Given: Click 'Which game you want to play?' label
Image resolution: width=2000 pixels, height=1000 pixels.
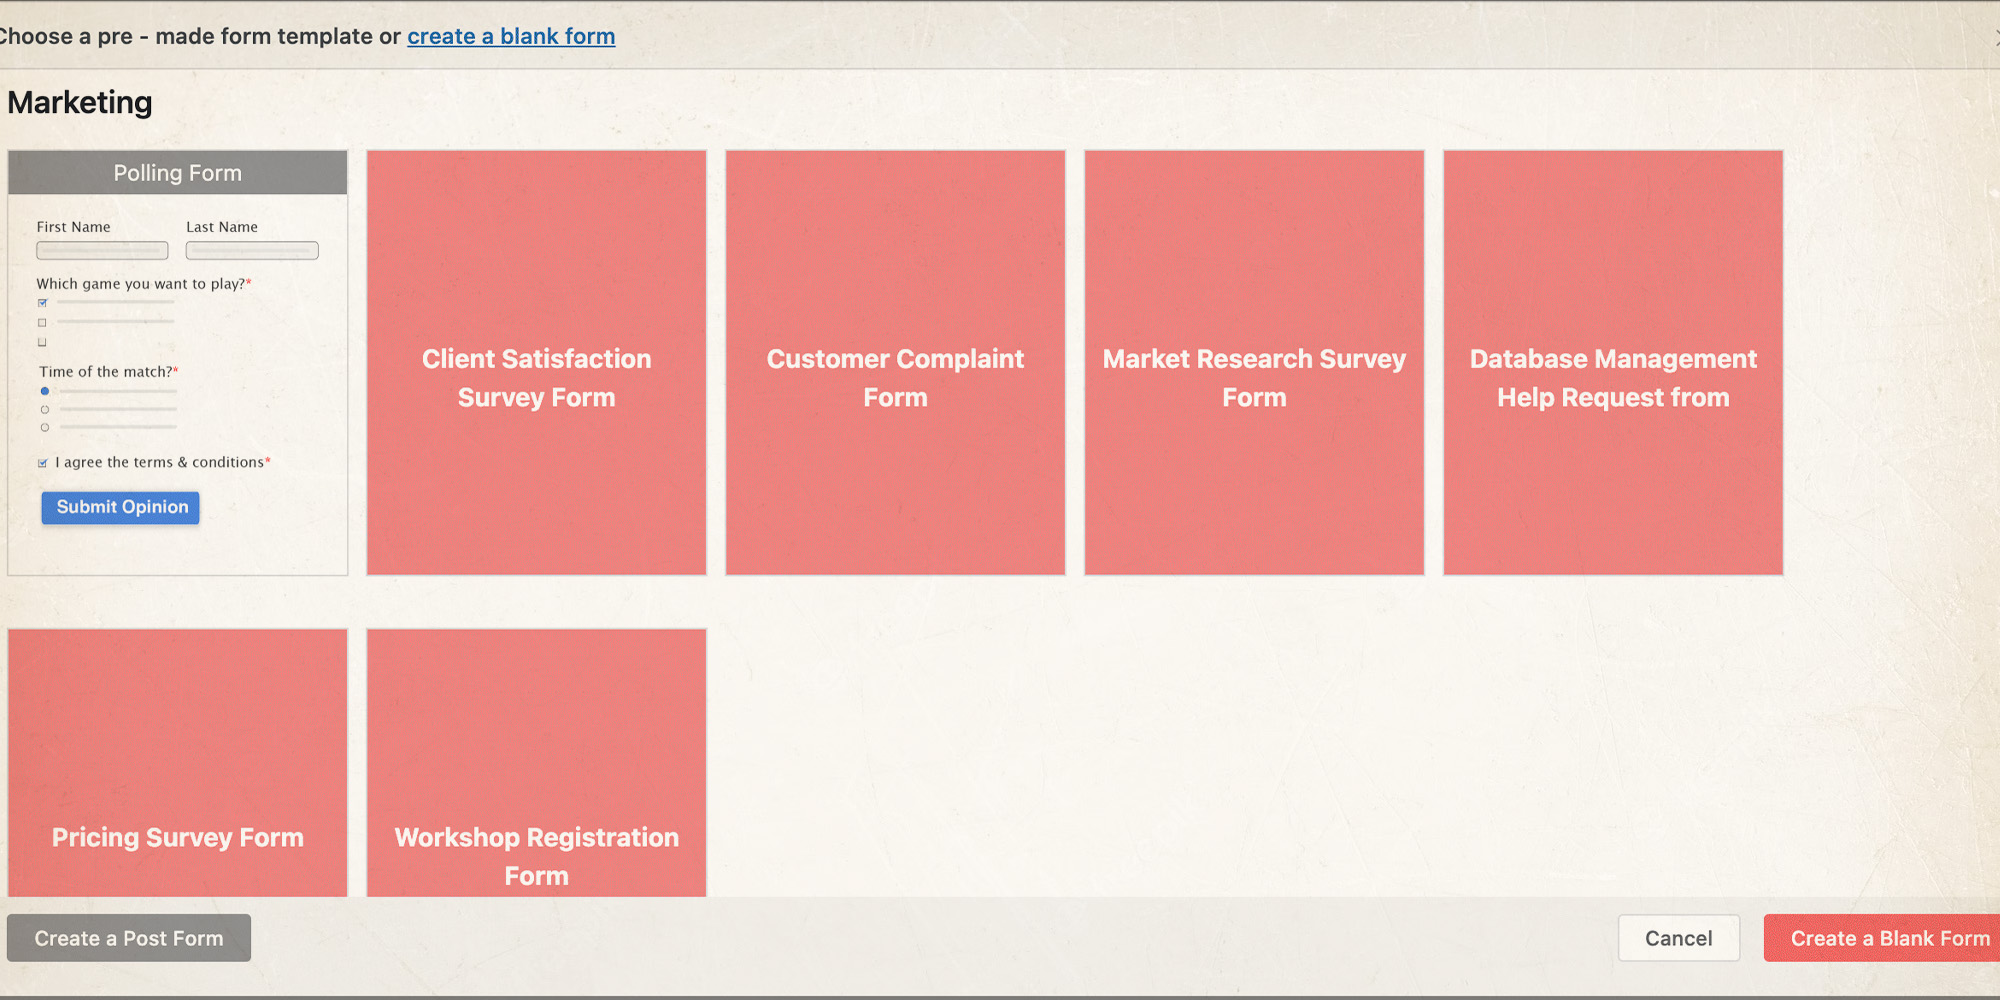Looking at the screenshot, I should click(x=143, y=284).
